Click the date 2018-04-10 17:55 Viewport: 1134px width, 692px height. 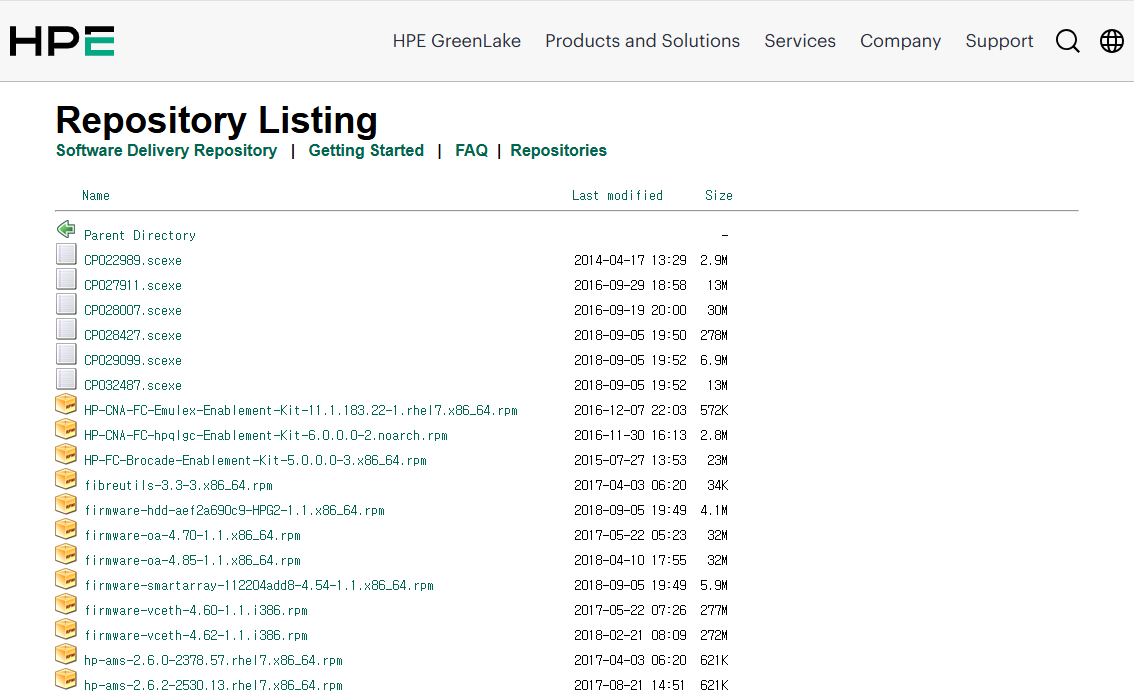(630, 560)
